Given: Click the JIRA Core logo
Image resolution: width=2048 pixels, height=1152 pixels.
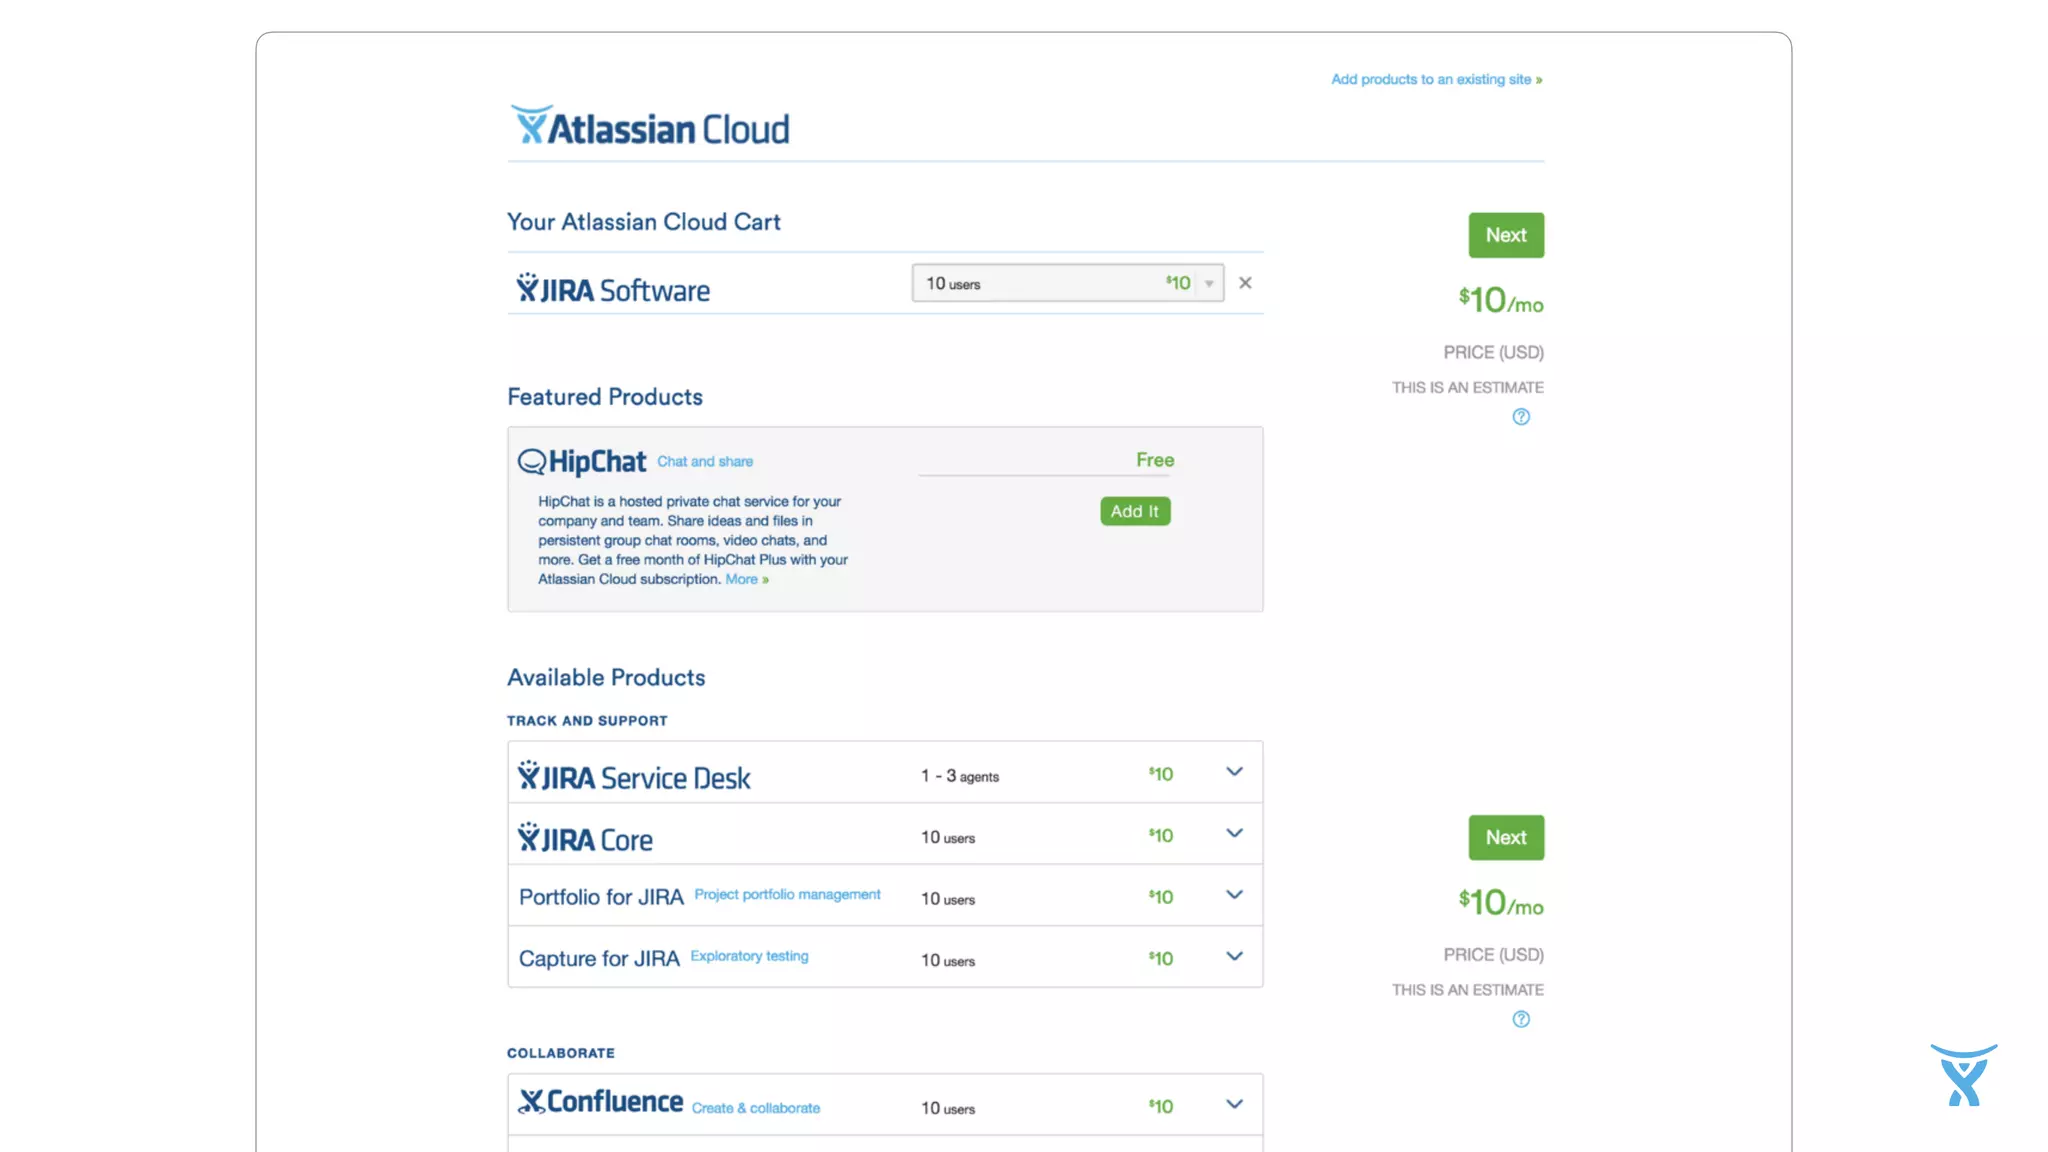Looking at the screenshot, I should (x=585, y=838).
